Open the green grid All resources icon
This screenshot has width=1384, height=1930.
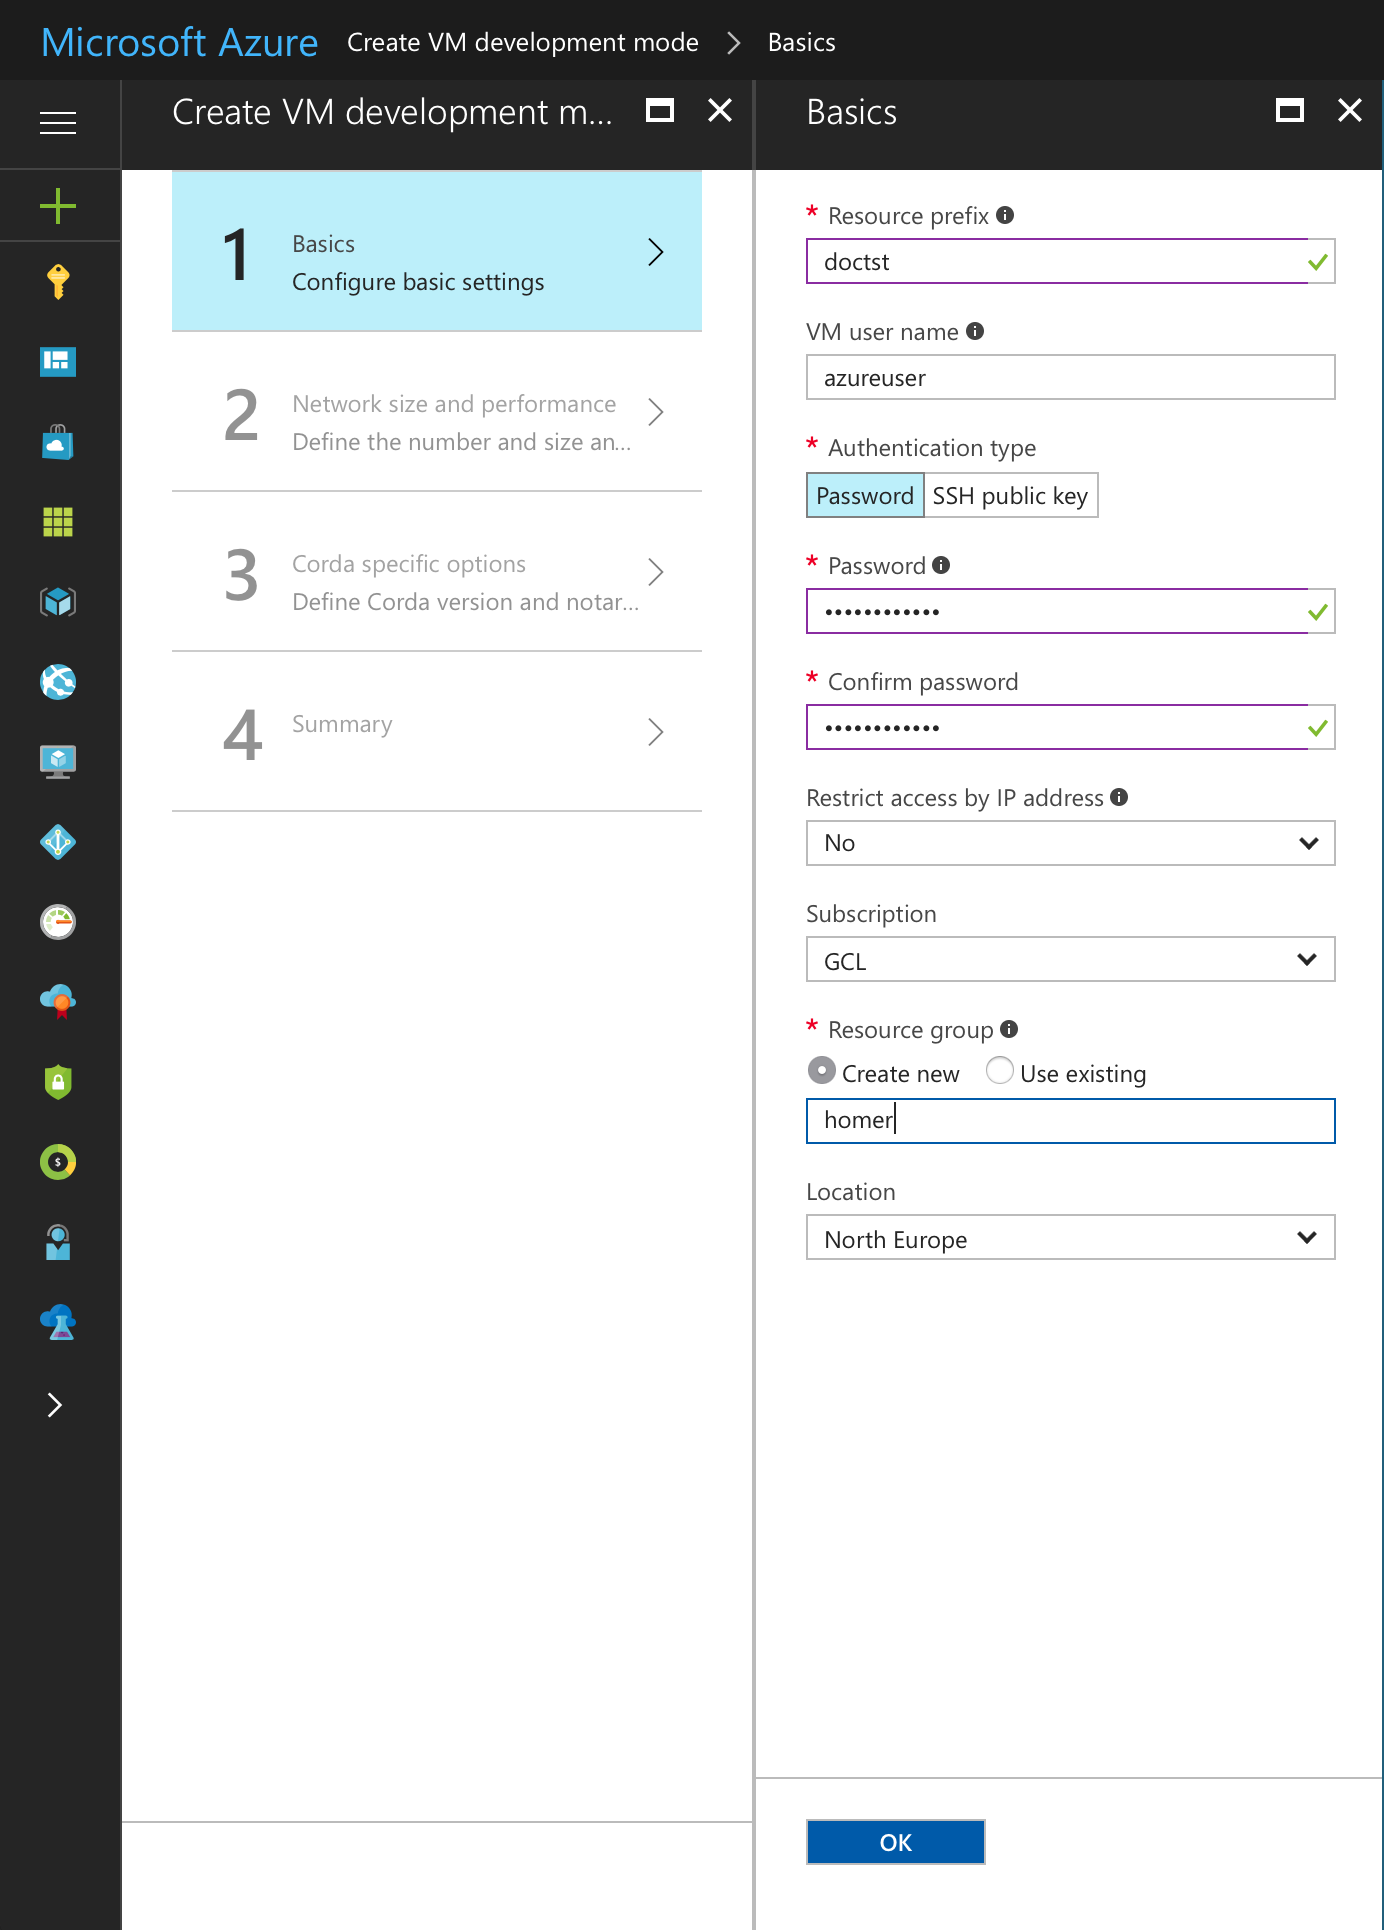(58, 521)
